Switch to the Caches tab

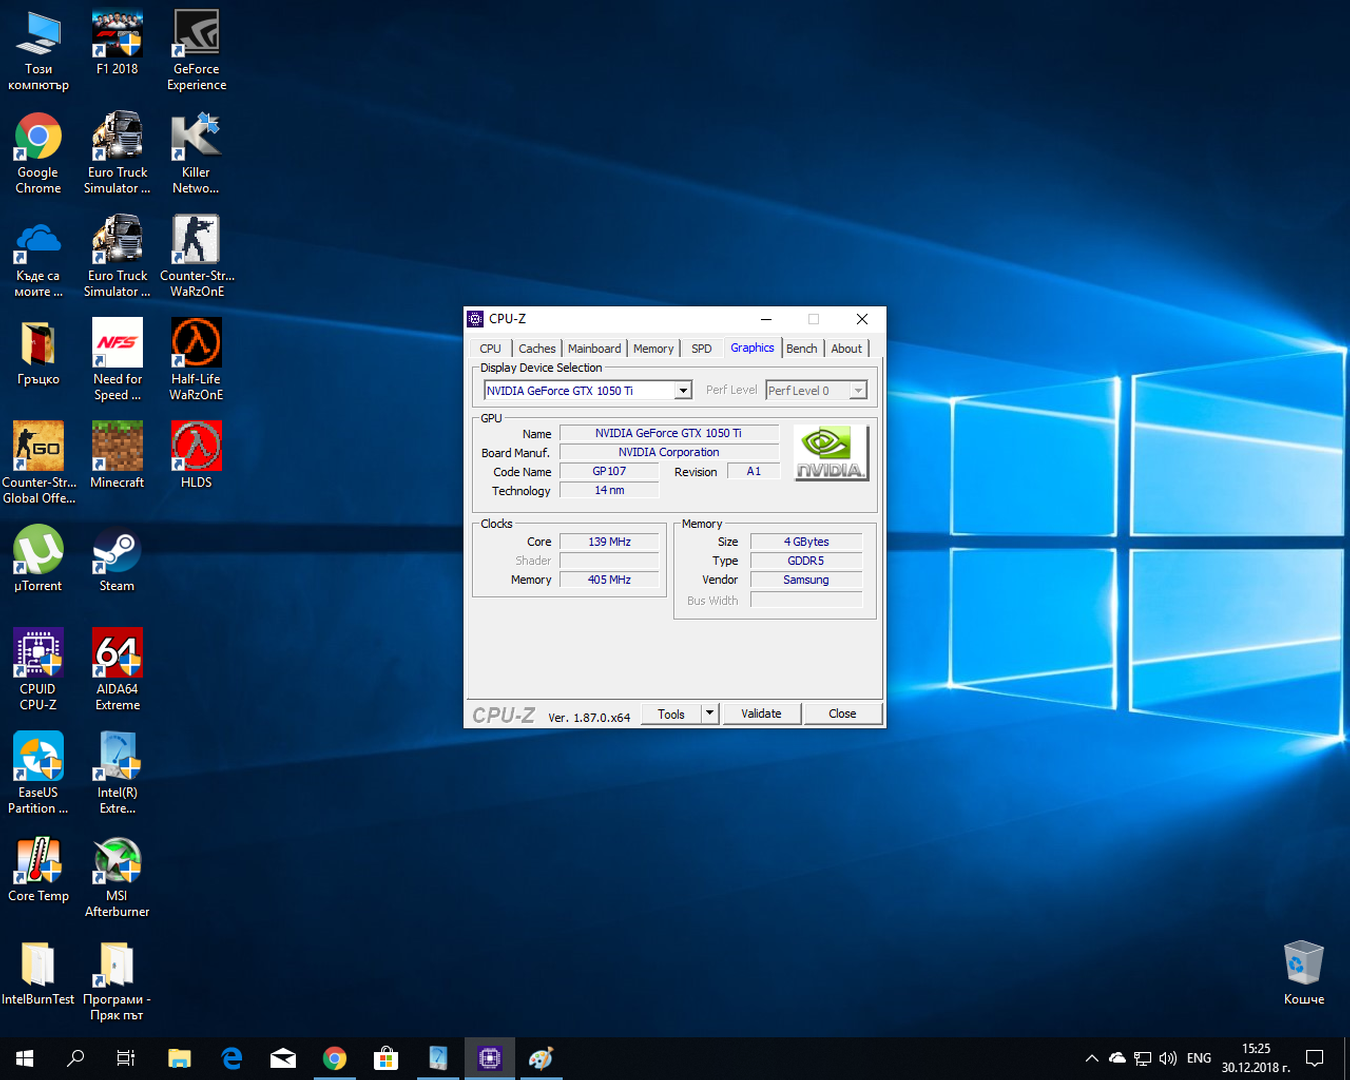point(537,348)
